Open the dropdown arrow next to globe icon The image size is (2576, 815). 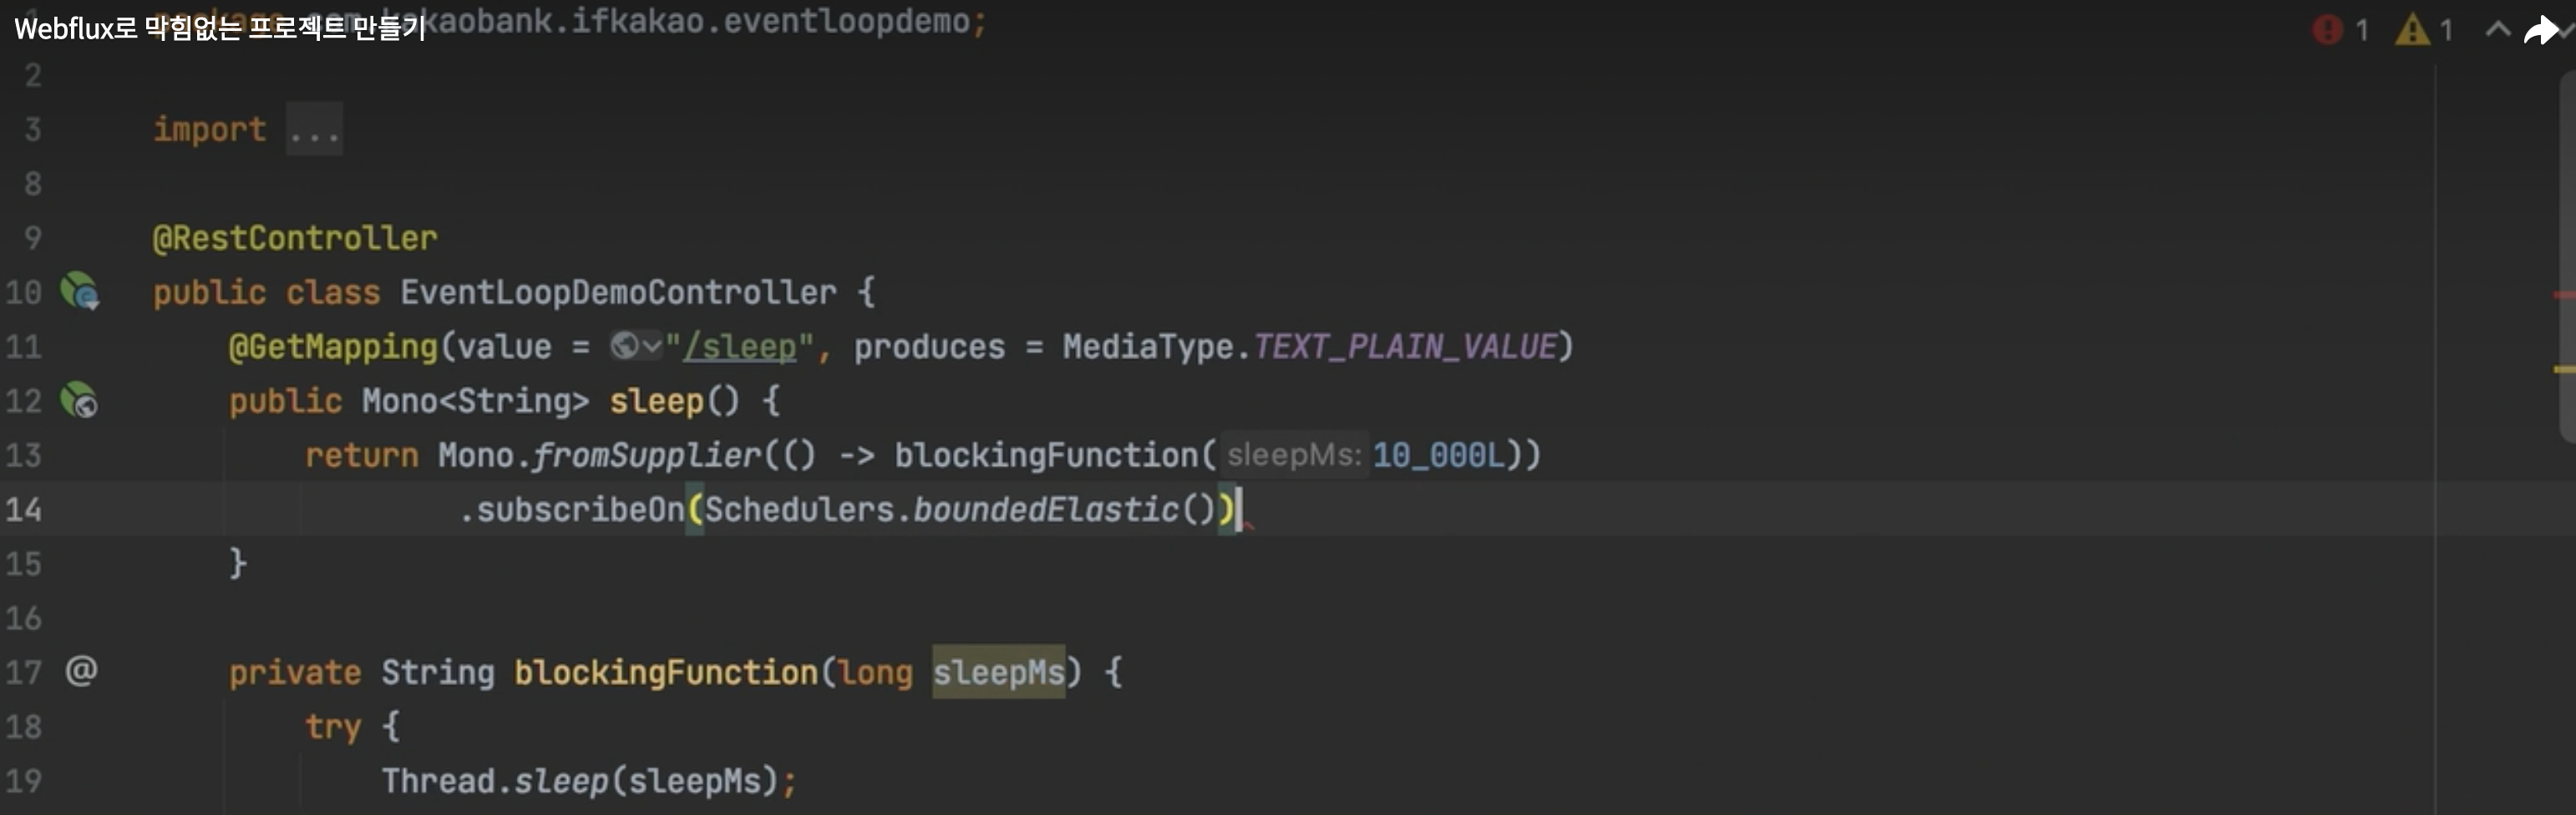click(x=651, y=346)
